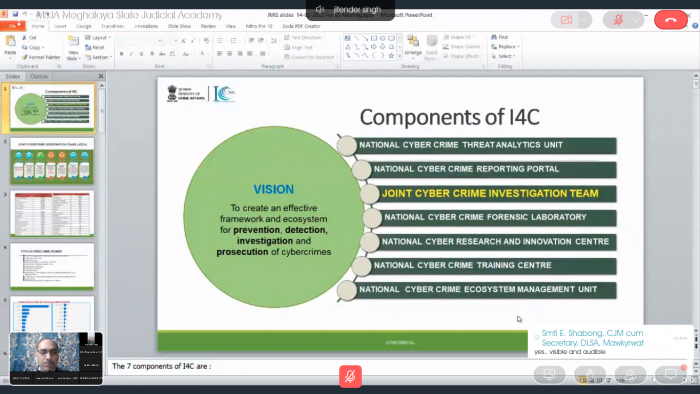Select the straight line shape in gallery
This screenshot has height=394, width=700.
[x=356, y=38]
